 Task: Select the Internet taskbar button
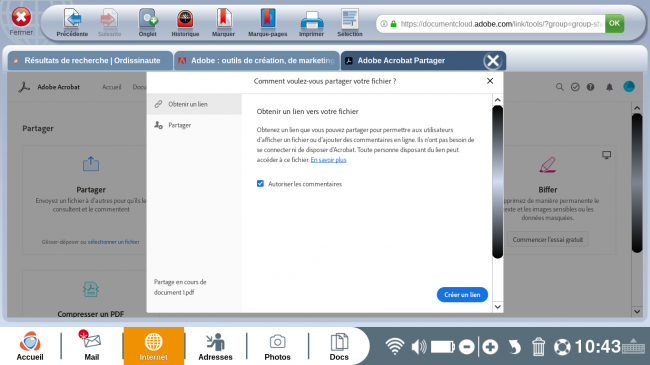coord(153,346)
